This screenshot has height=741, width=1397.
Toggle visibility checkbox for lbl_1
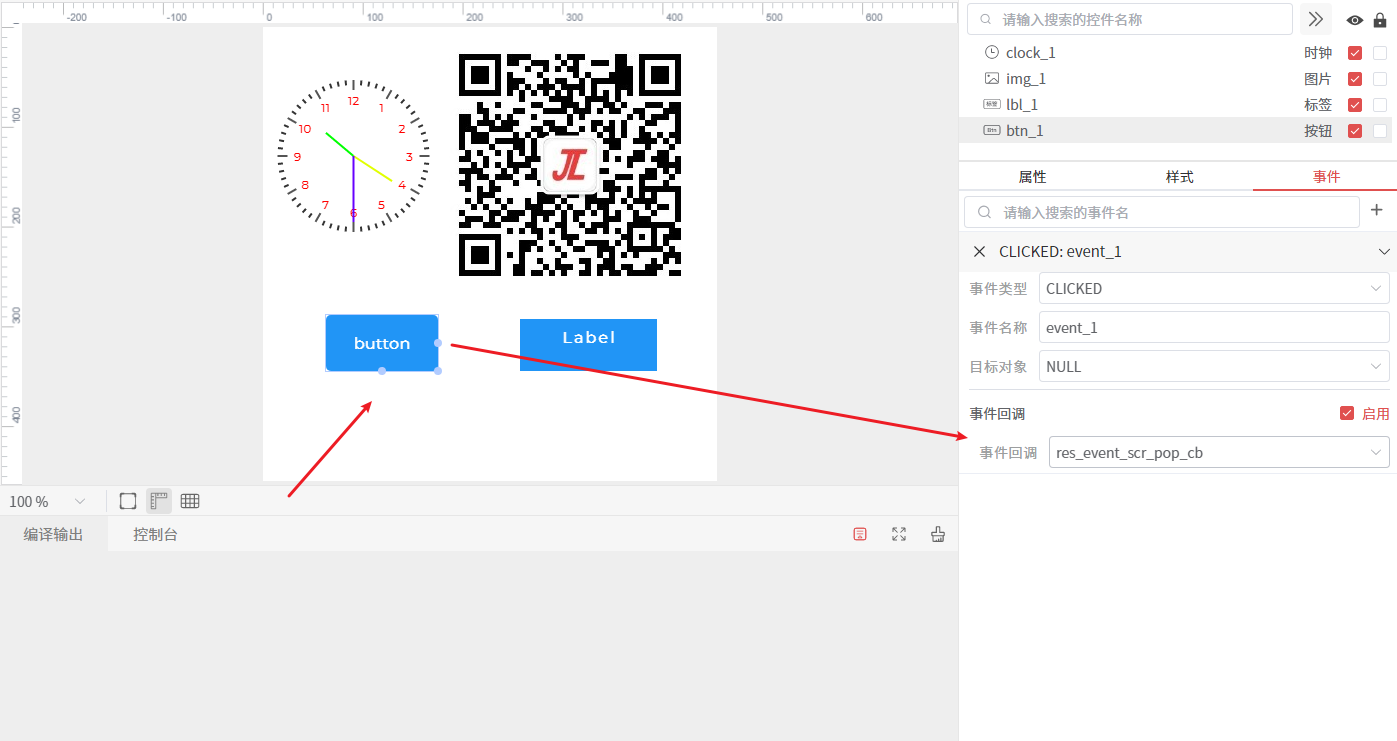(x=1355, y=105)
